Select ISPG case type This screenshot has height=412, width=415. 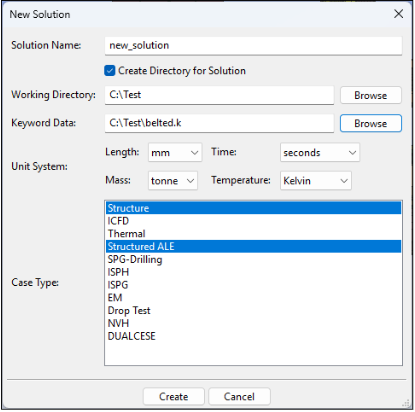tap(254, 285)
